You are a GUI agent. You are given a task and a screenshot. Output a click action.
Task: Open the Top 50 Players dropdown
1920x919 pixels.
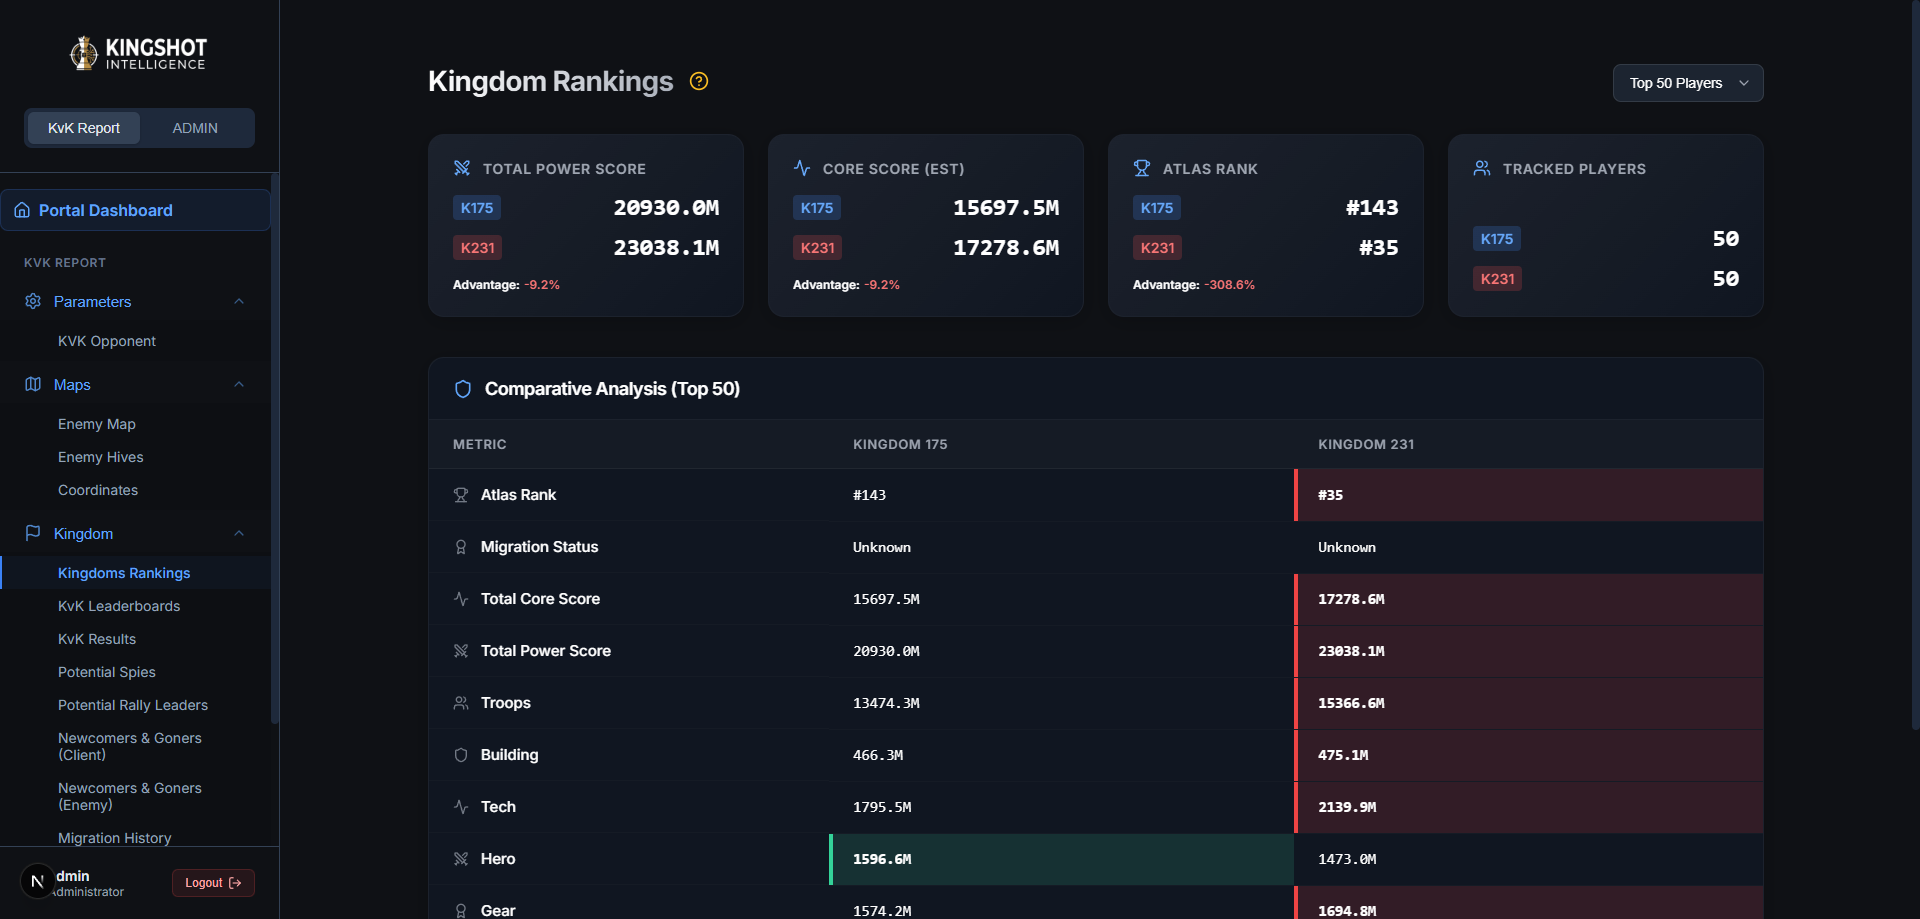click(1688, 83)
